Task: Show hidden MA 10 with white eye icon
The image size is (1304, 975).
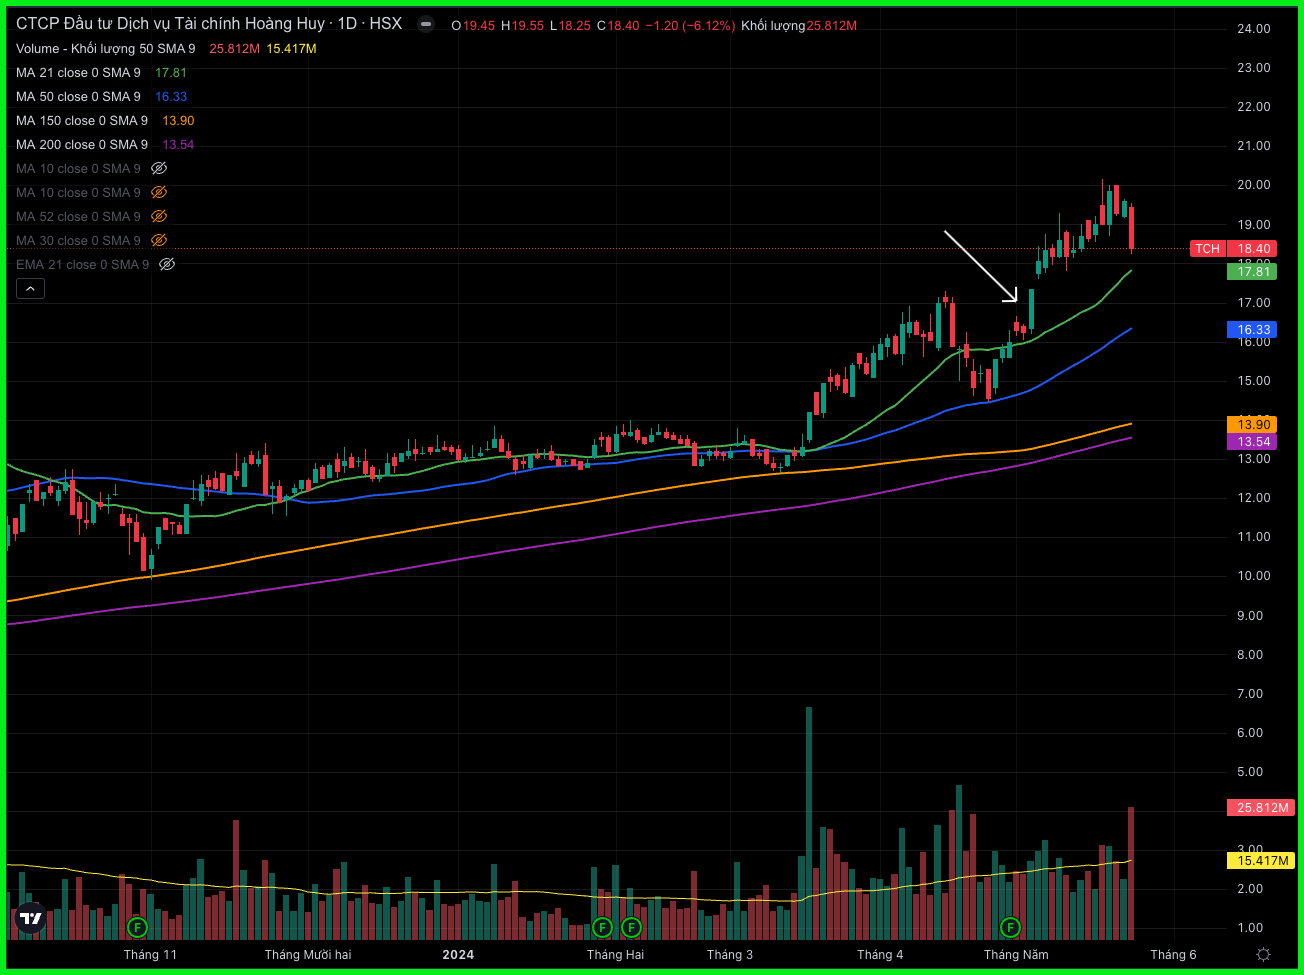Action: coord(159,168)
